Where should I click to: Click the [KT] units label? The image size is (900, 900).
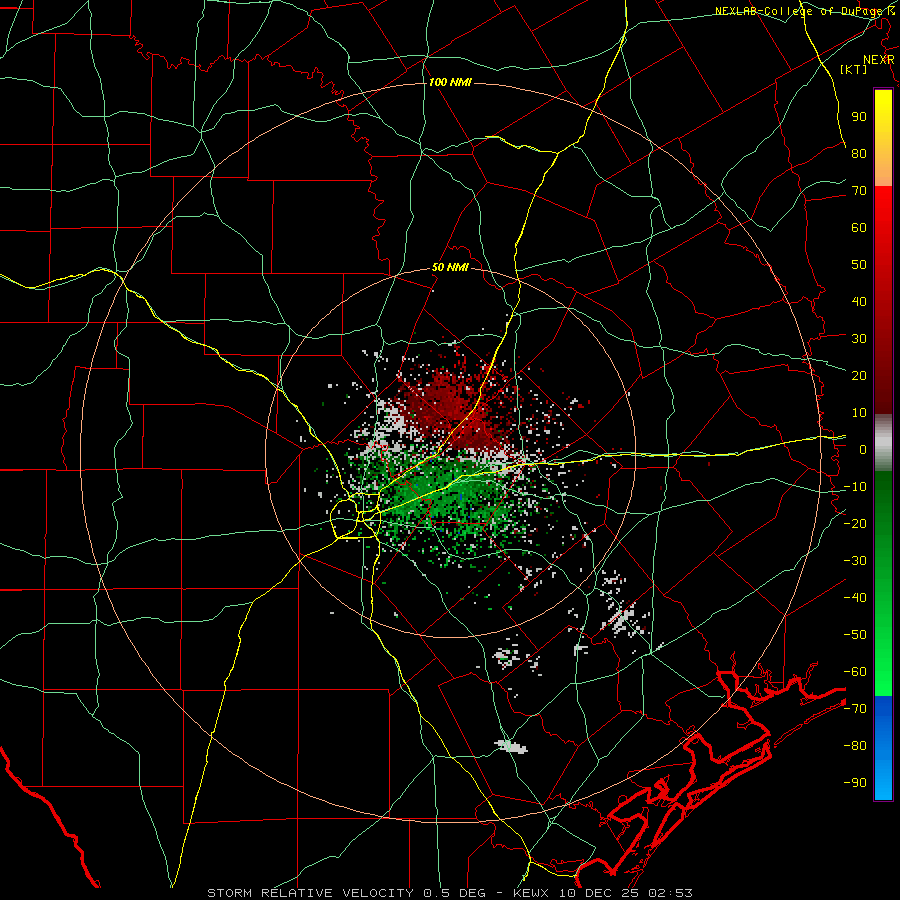click(854, 69)
